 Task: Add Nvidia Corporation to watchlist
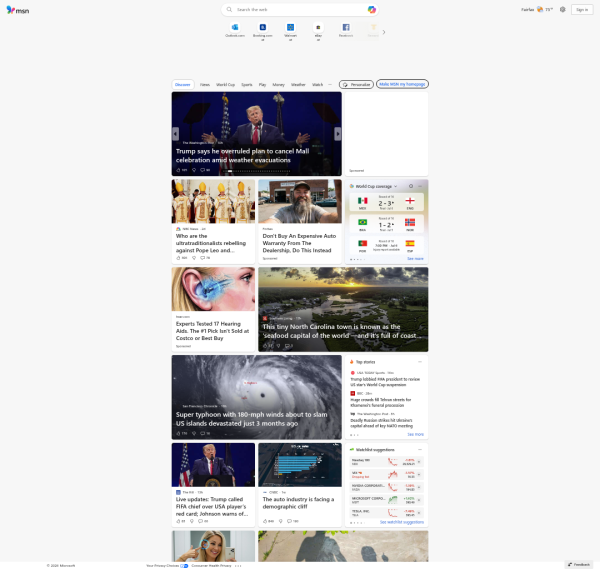tap(419, 487)
